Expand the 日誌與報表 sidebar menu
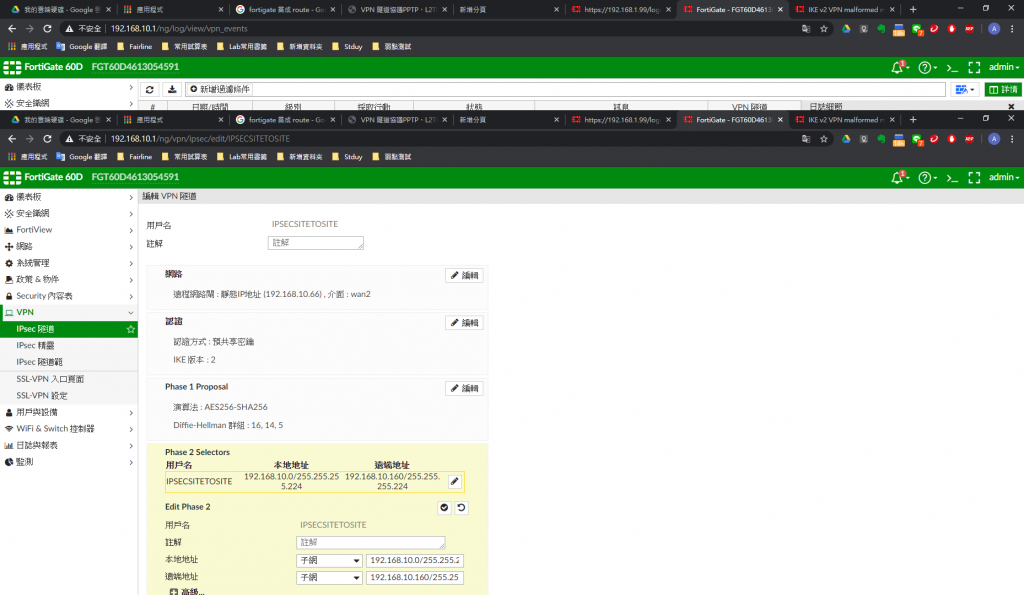Screen dimensions: 1024x595 point(69,445)
